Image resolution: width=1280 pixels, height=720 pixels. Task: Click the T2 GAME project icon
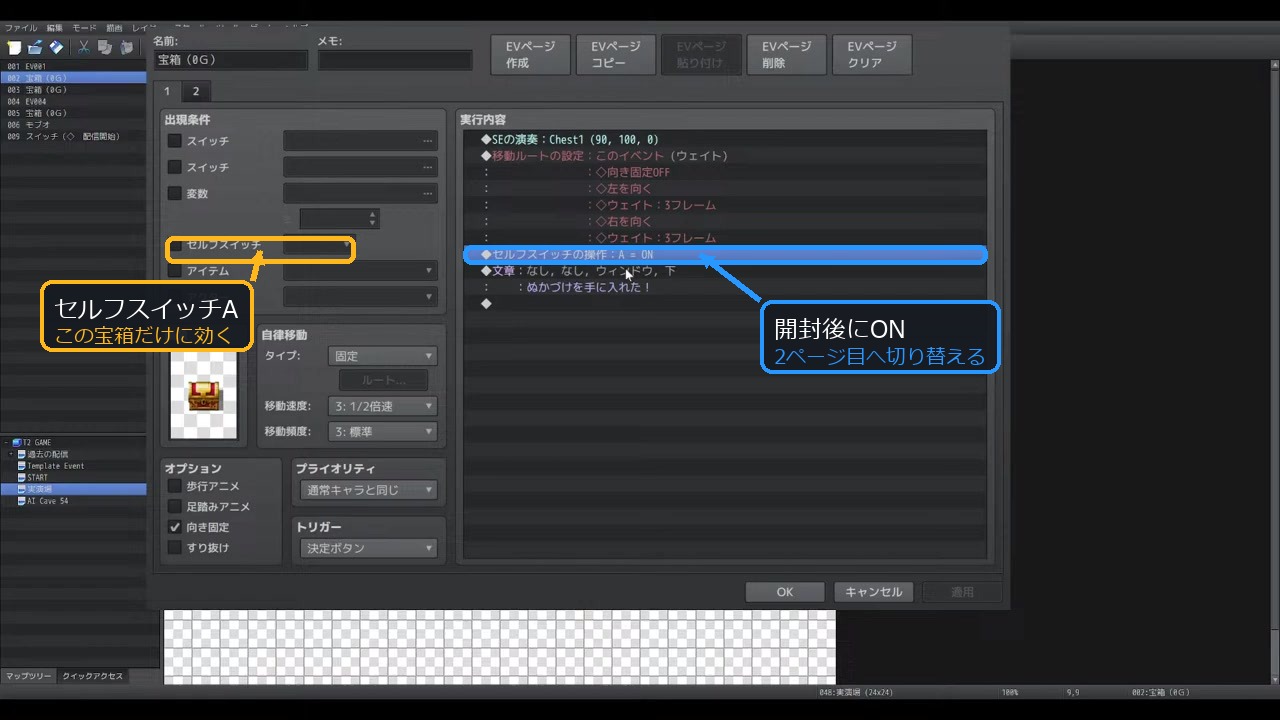(x=17, y=442)
